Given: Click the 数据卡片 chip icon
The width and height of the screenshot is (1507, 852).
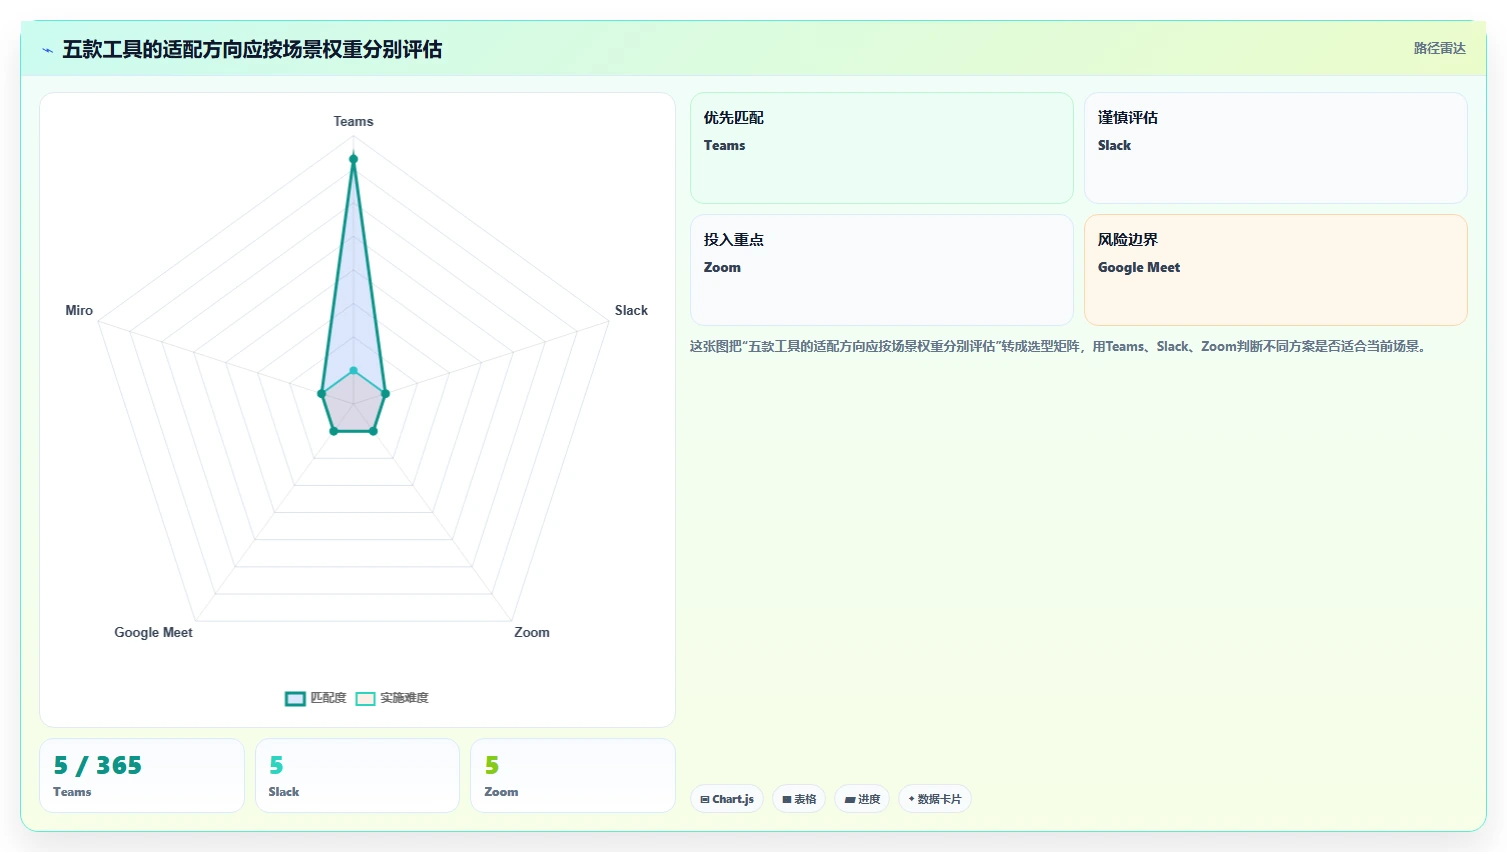Looking at the screenshot, I should point(911,799).
